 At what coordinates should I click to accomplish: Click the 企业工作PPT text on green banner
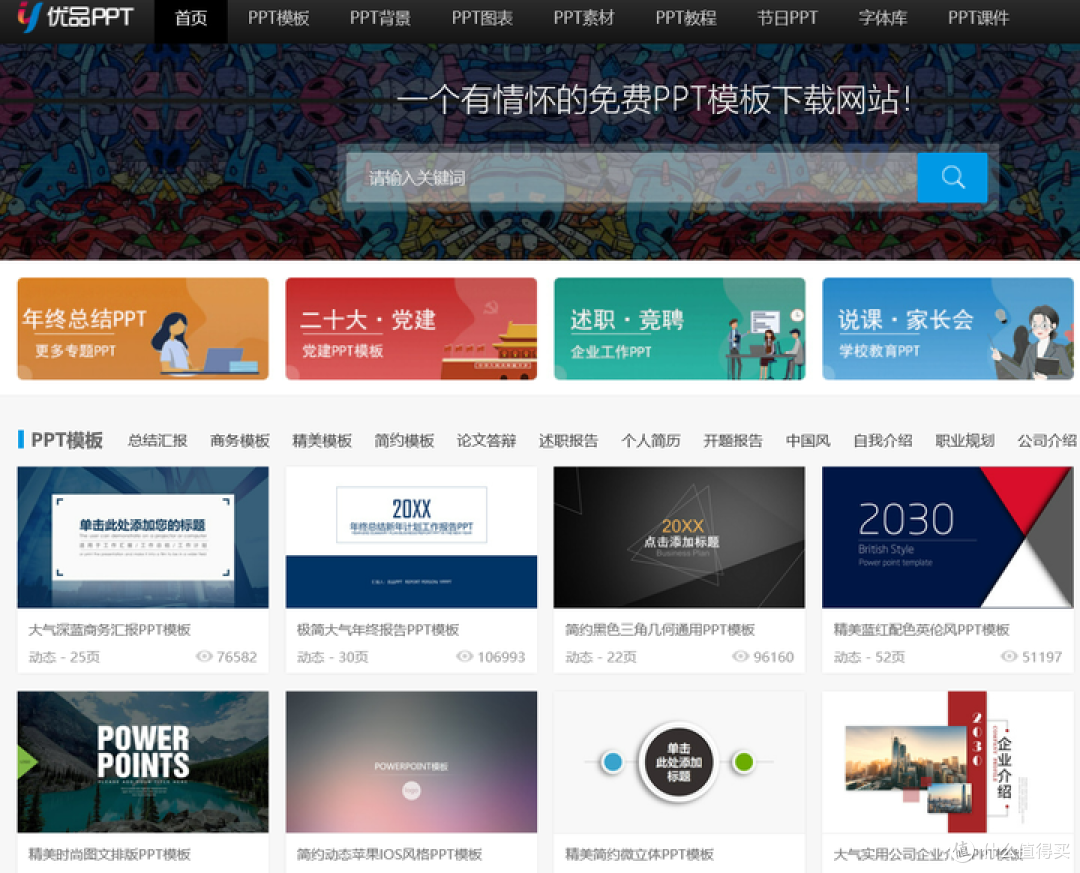point(611,352)
